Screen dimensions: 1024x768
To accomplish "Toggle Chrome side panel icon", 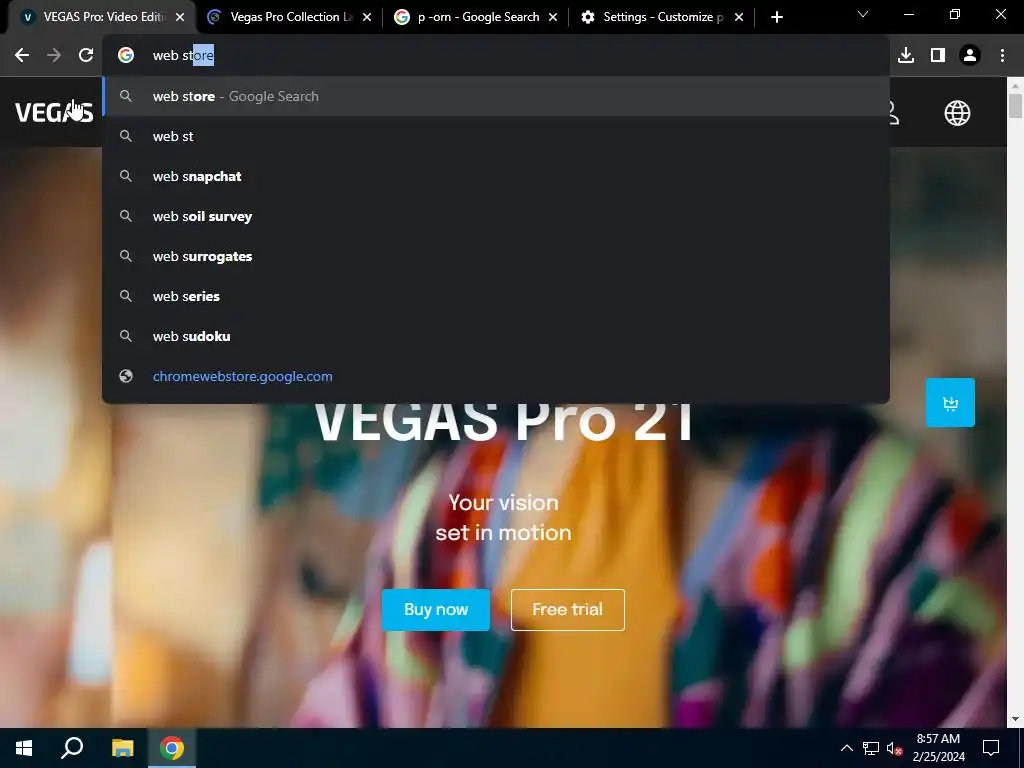I will pyautogui.click(x=938, y=56).
